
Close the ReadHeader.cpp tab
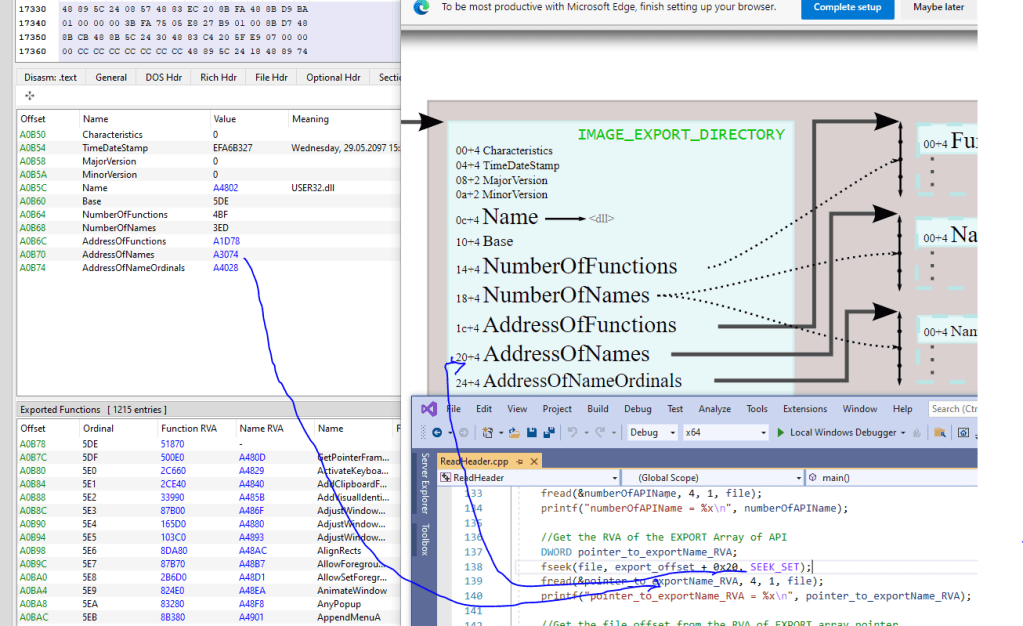point(533,461)
